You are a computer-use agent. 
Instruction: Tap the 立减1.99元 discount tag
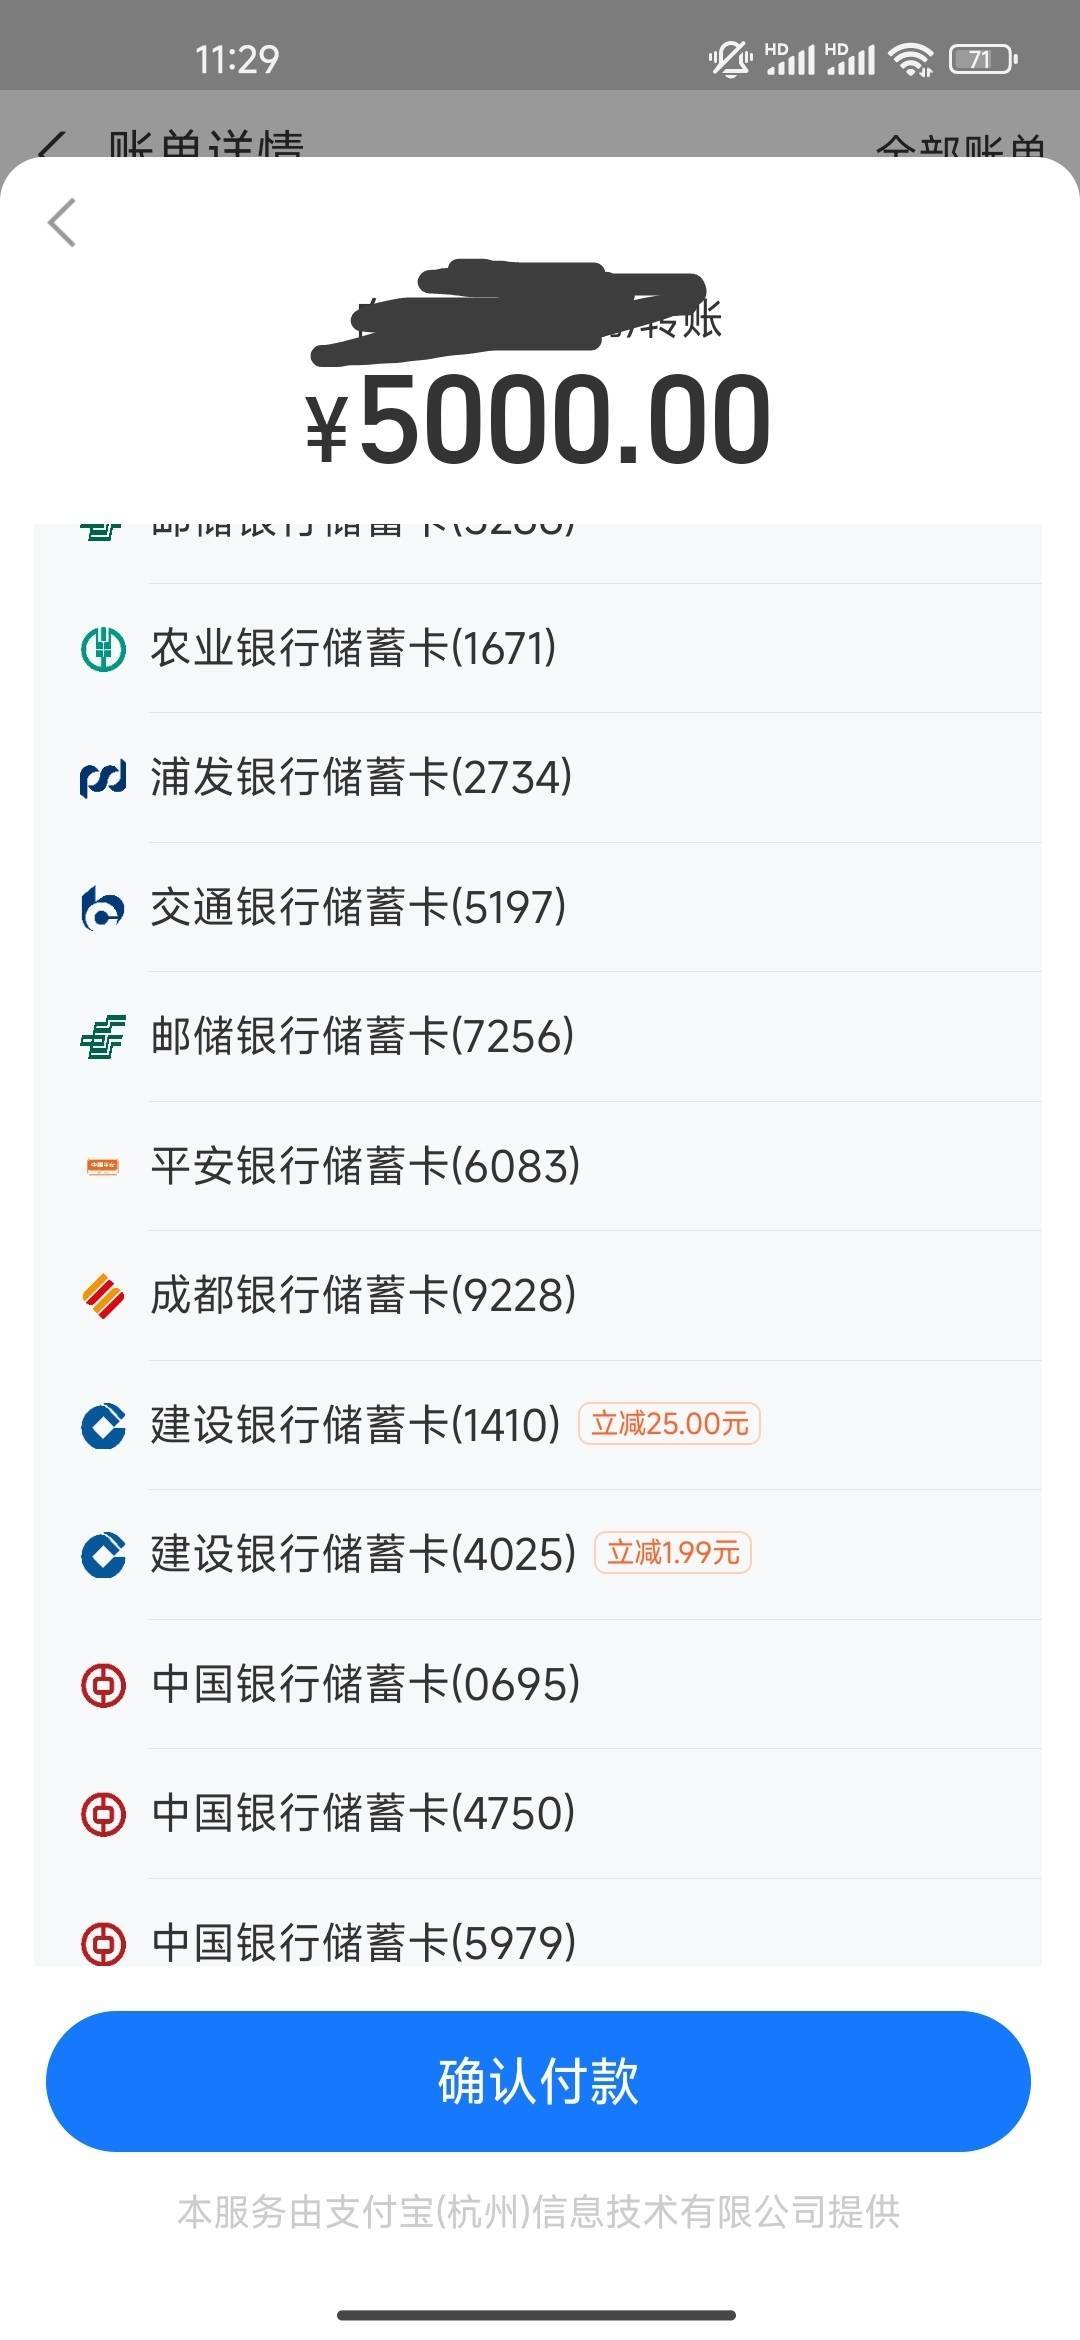pyautogui.click(x=673, y=1553)
